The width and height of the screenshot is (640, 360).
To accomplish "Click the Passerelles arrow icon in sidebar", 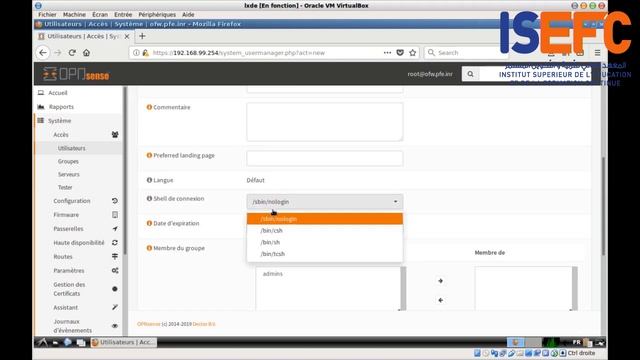I will point(115,229).
